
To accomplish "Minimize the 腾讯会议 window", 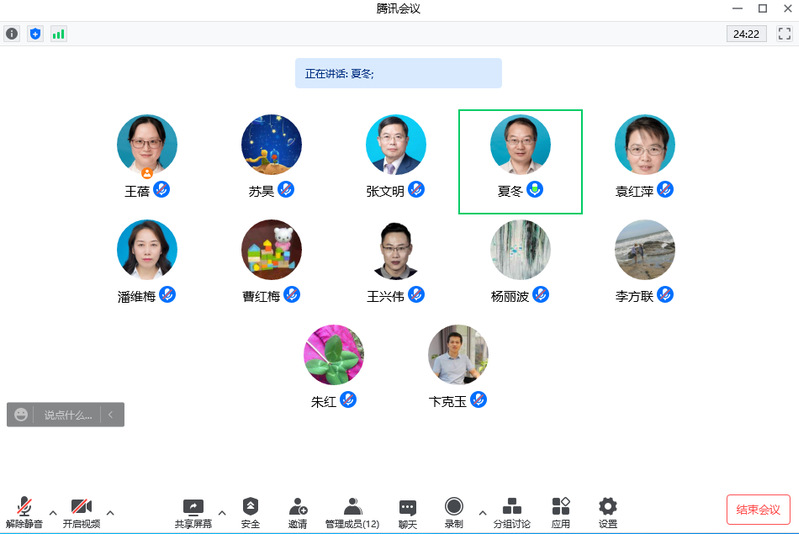I will coord(737,8).
